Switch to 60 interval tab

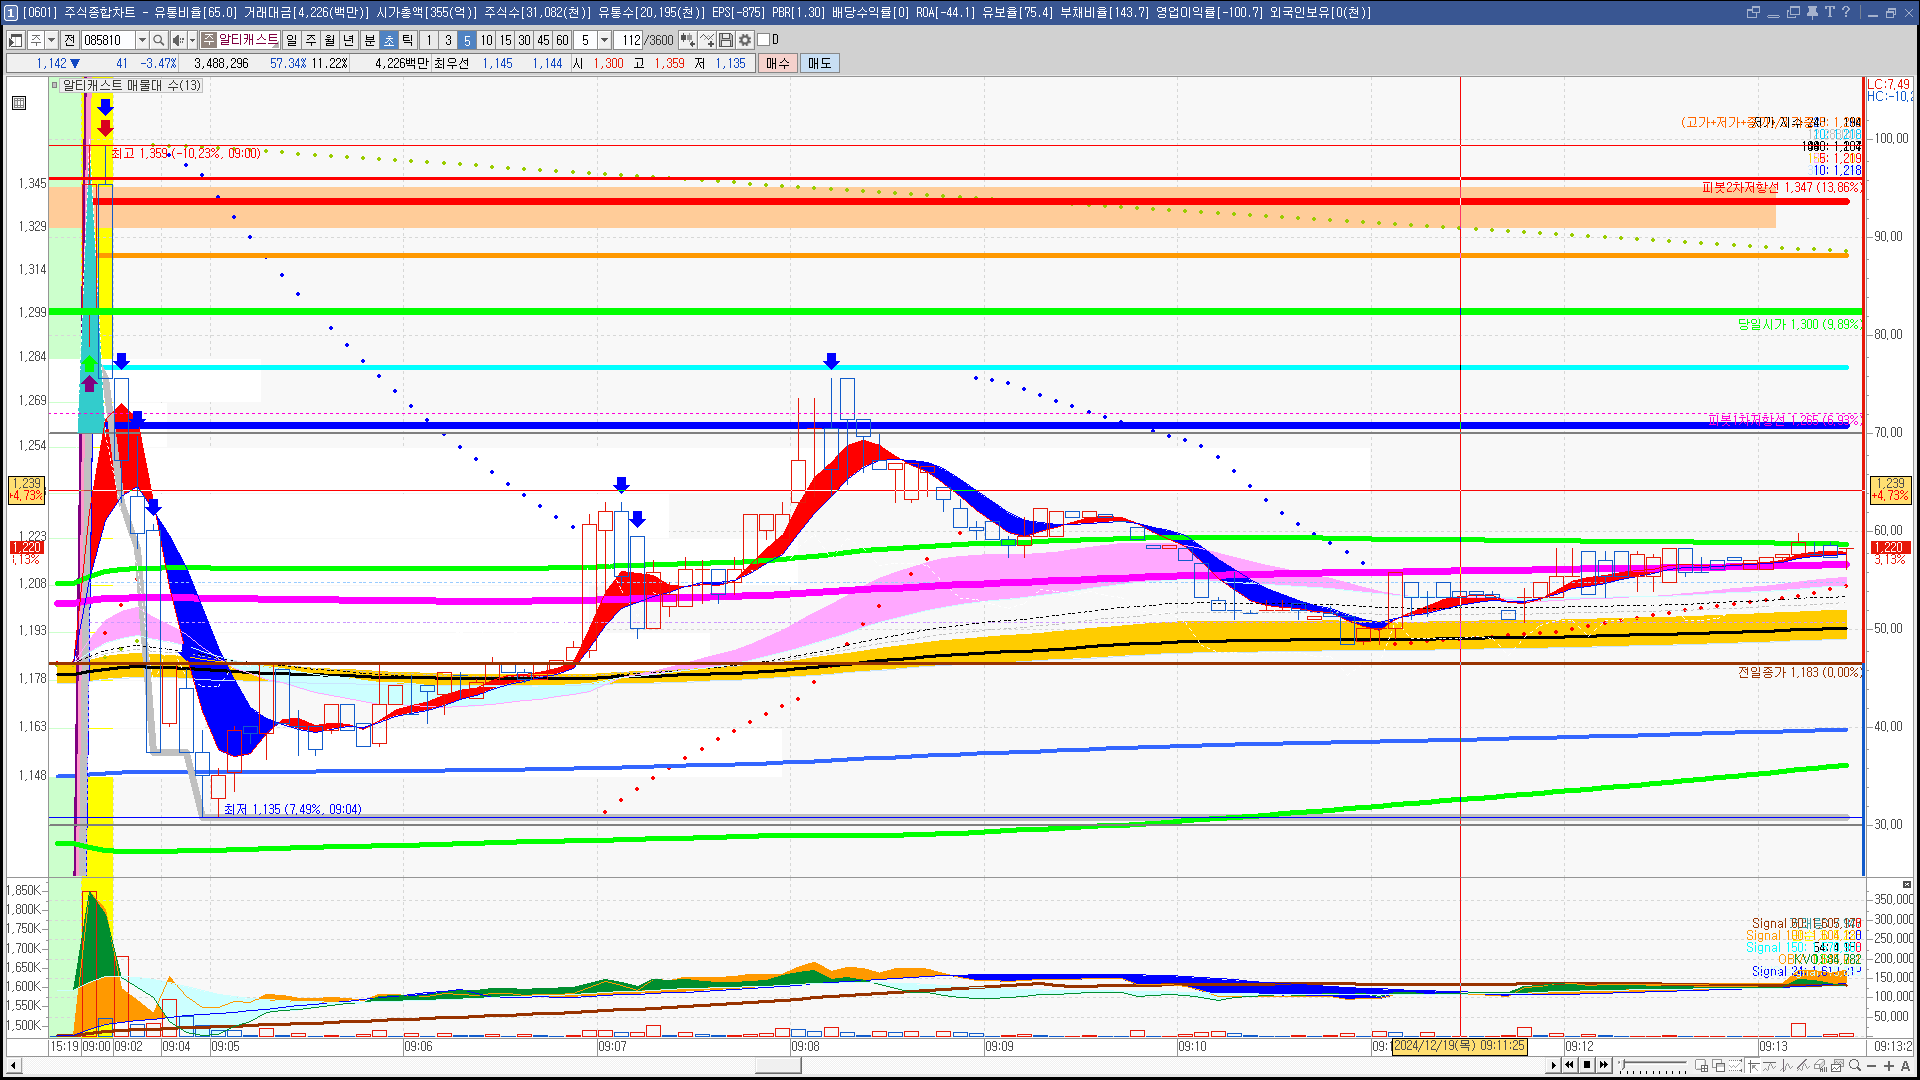pyautogui.click(x=562, y=40)
